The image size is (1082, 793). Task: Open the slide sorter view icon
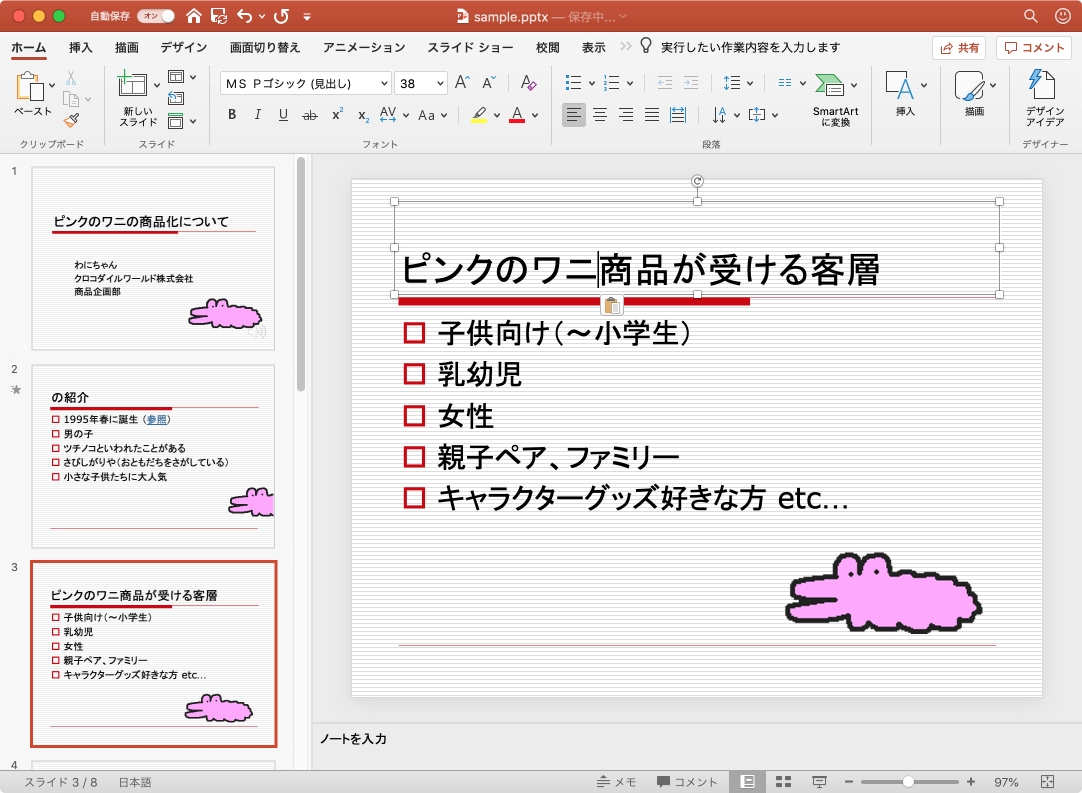[784, 781]
